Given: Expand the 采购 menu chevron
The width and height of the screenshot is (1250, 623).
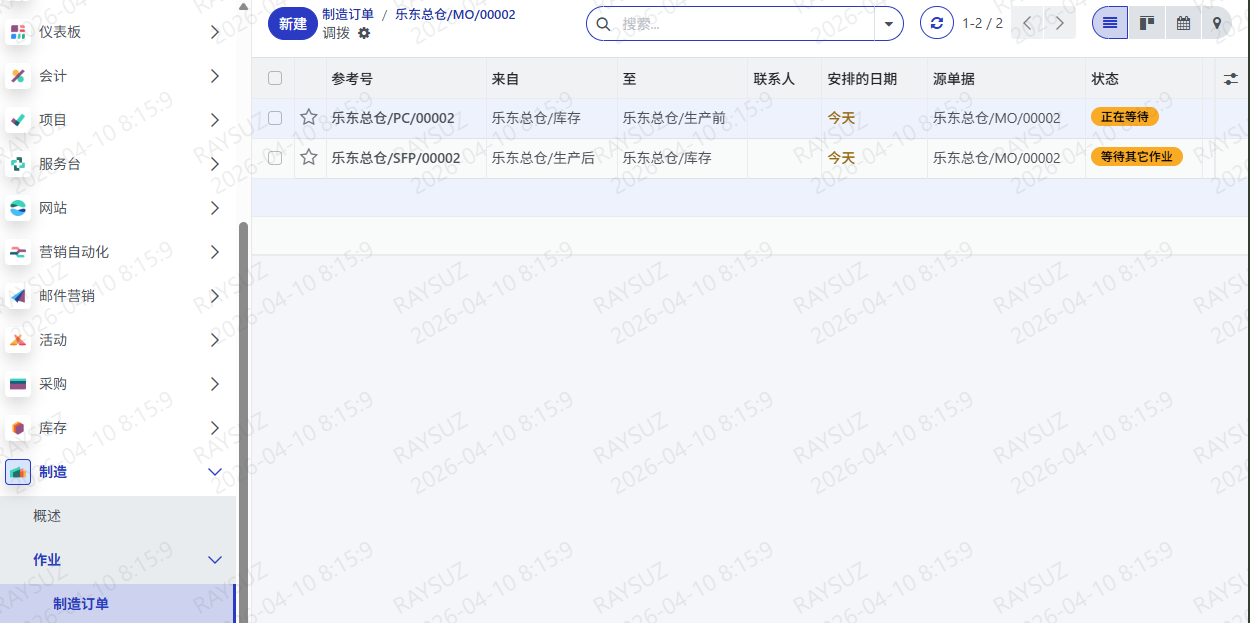Looking at the screenshot, I should (x=214, y=384).
